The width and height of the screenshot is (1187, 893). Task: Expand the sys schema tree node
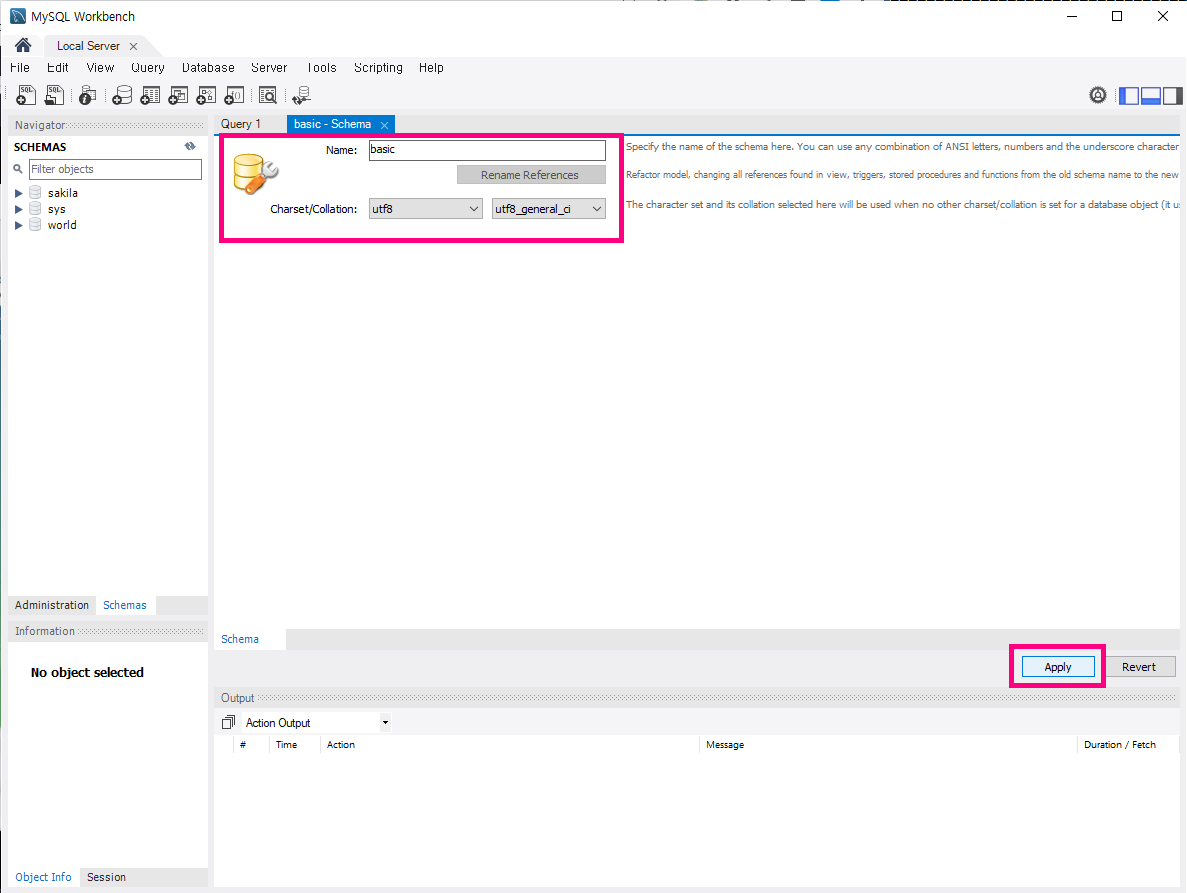[19, 209]
